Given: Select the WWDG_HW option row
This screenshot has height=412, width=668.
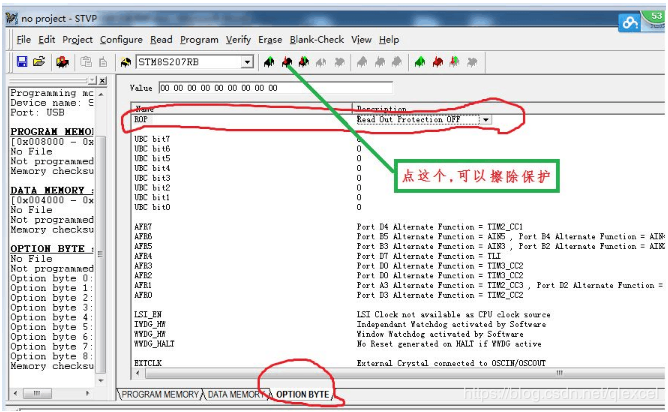Looking at the screenshot, I should (150, 334).
